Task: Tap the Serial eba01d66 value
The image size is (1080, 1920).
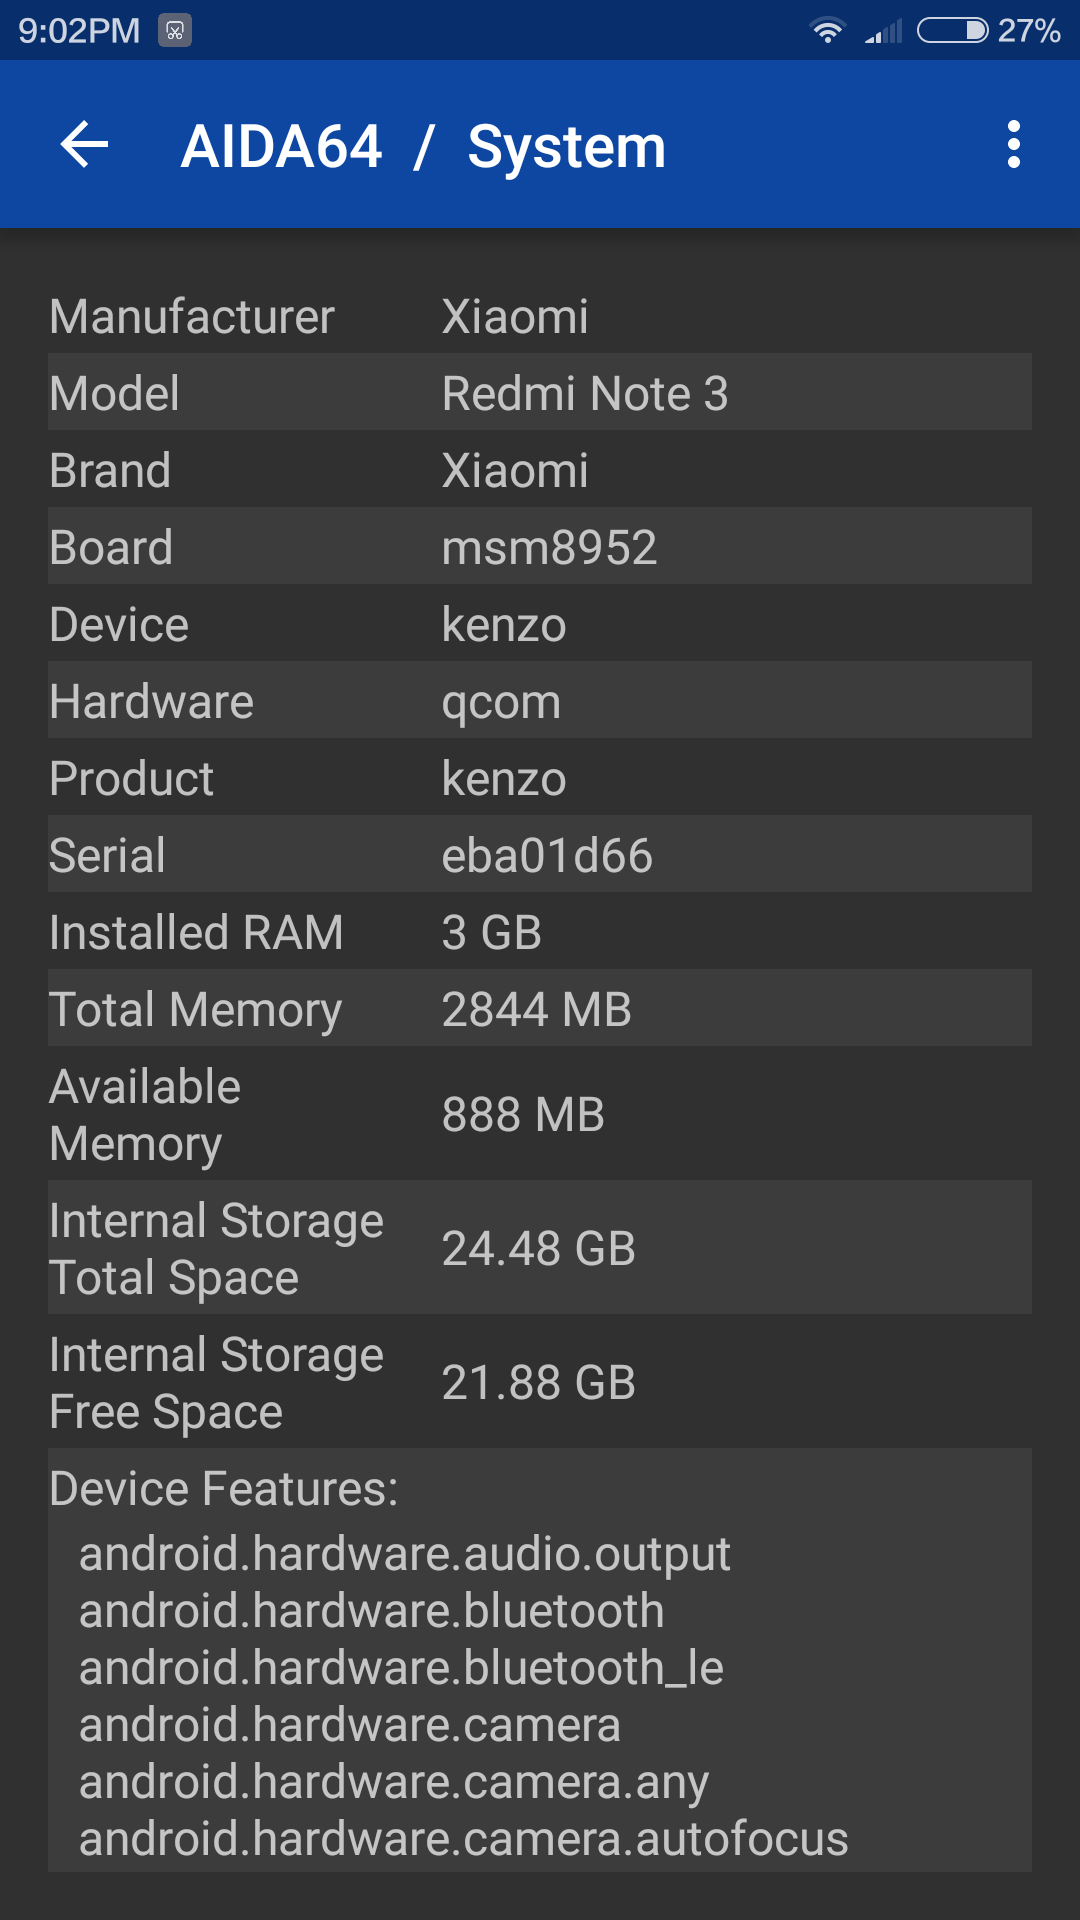Action: tap(547, 855)
